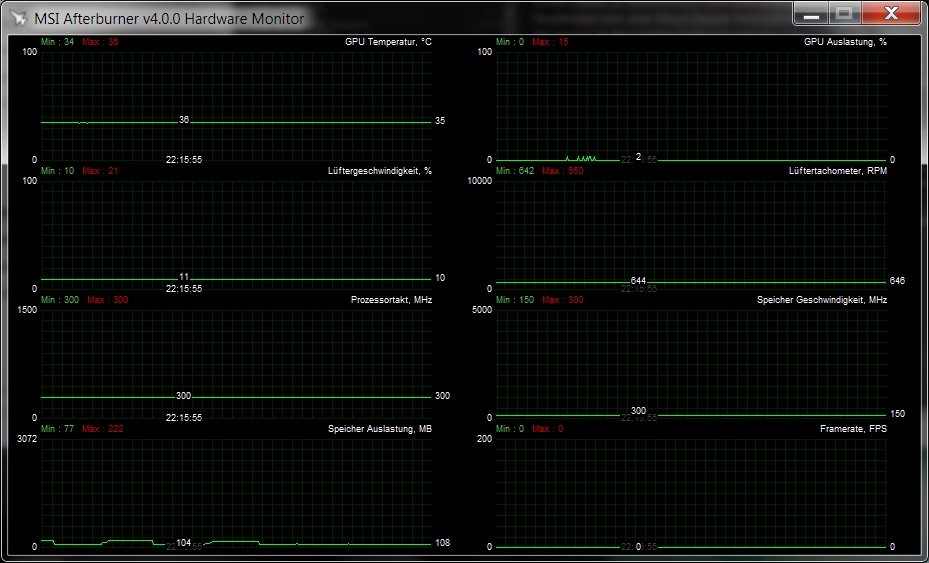The height and width of the screenshot is (563, 929).
Task: Click the 'Lüftertachometer, RPM' graph label
Action: [x=838, y=171]
